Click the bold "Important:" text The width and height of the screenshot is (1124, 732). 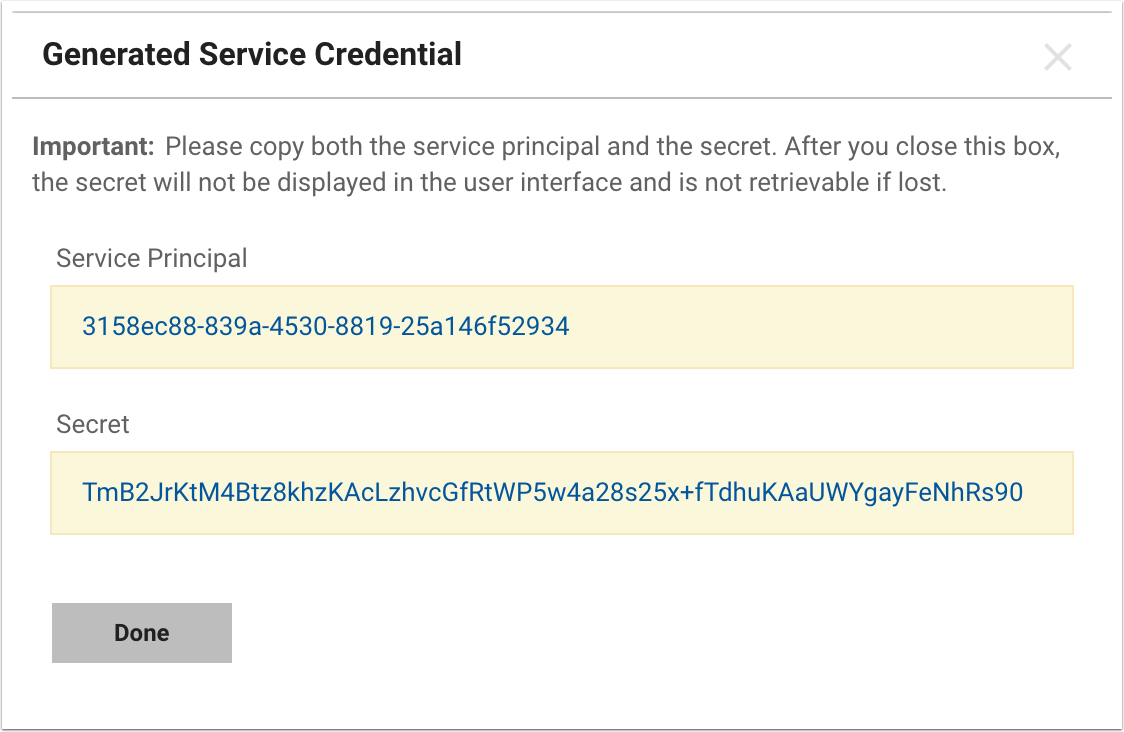coord(93,147)
